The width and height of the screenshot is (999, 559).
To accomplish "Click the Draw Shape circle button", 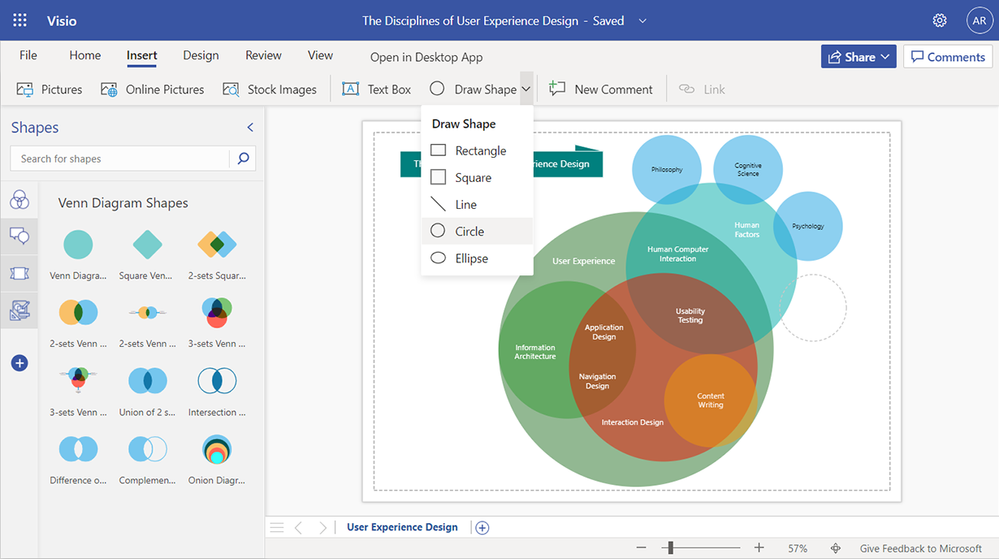I will (x=473, y=89).
